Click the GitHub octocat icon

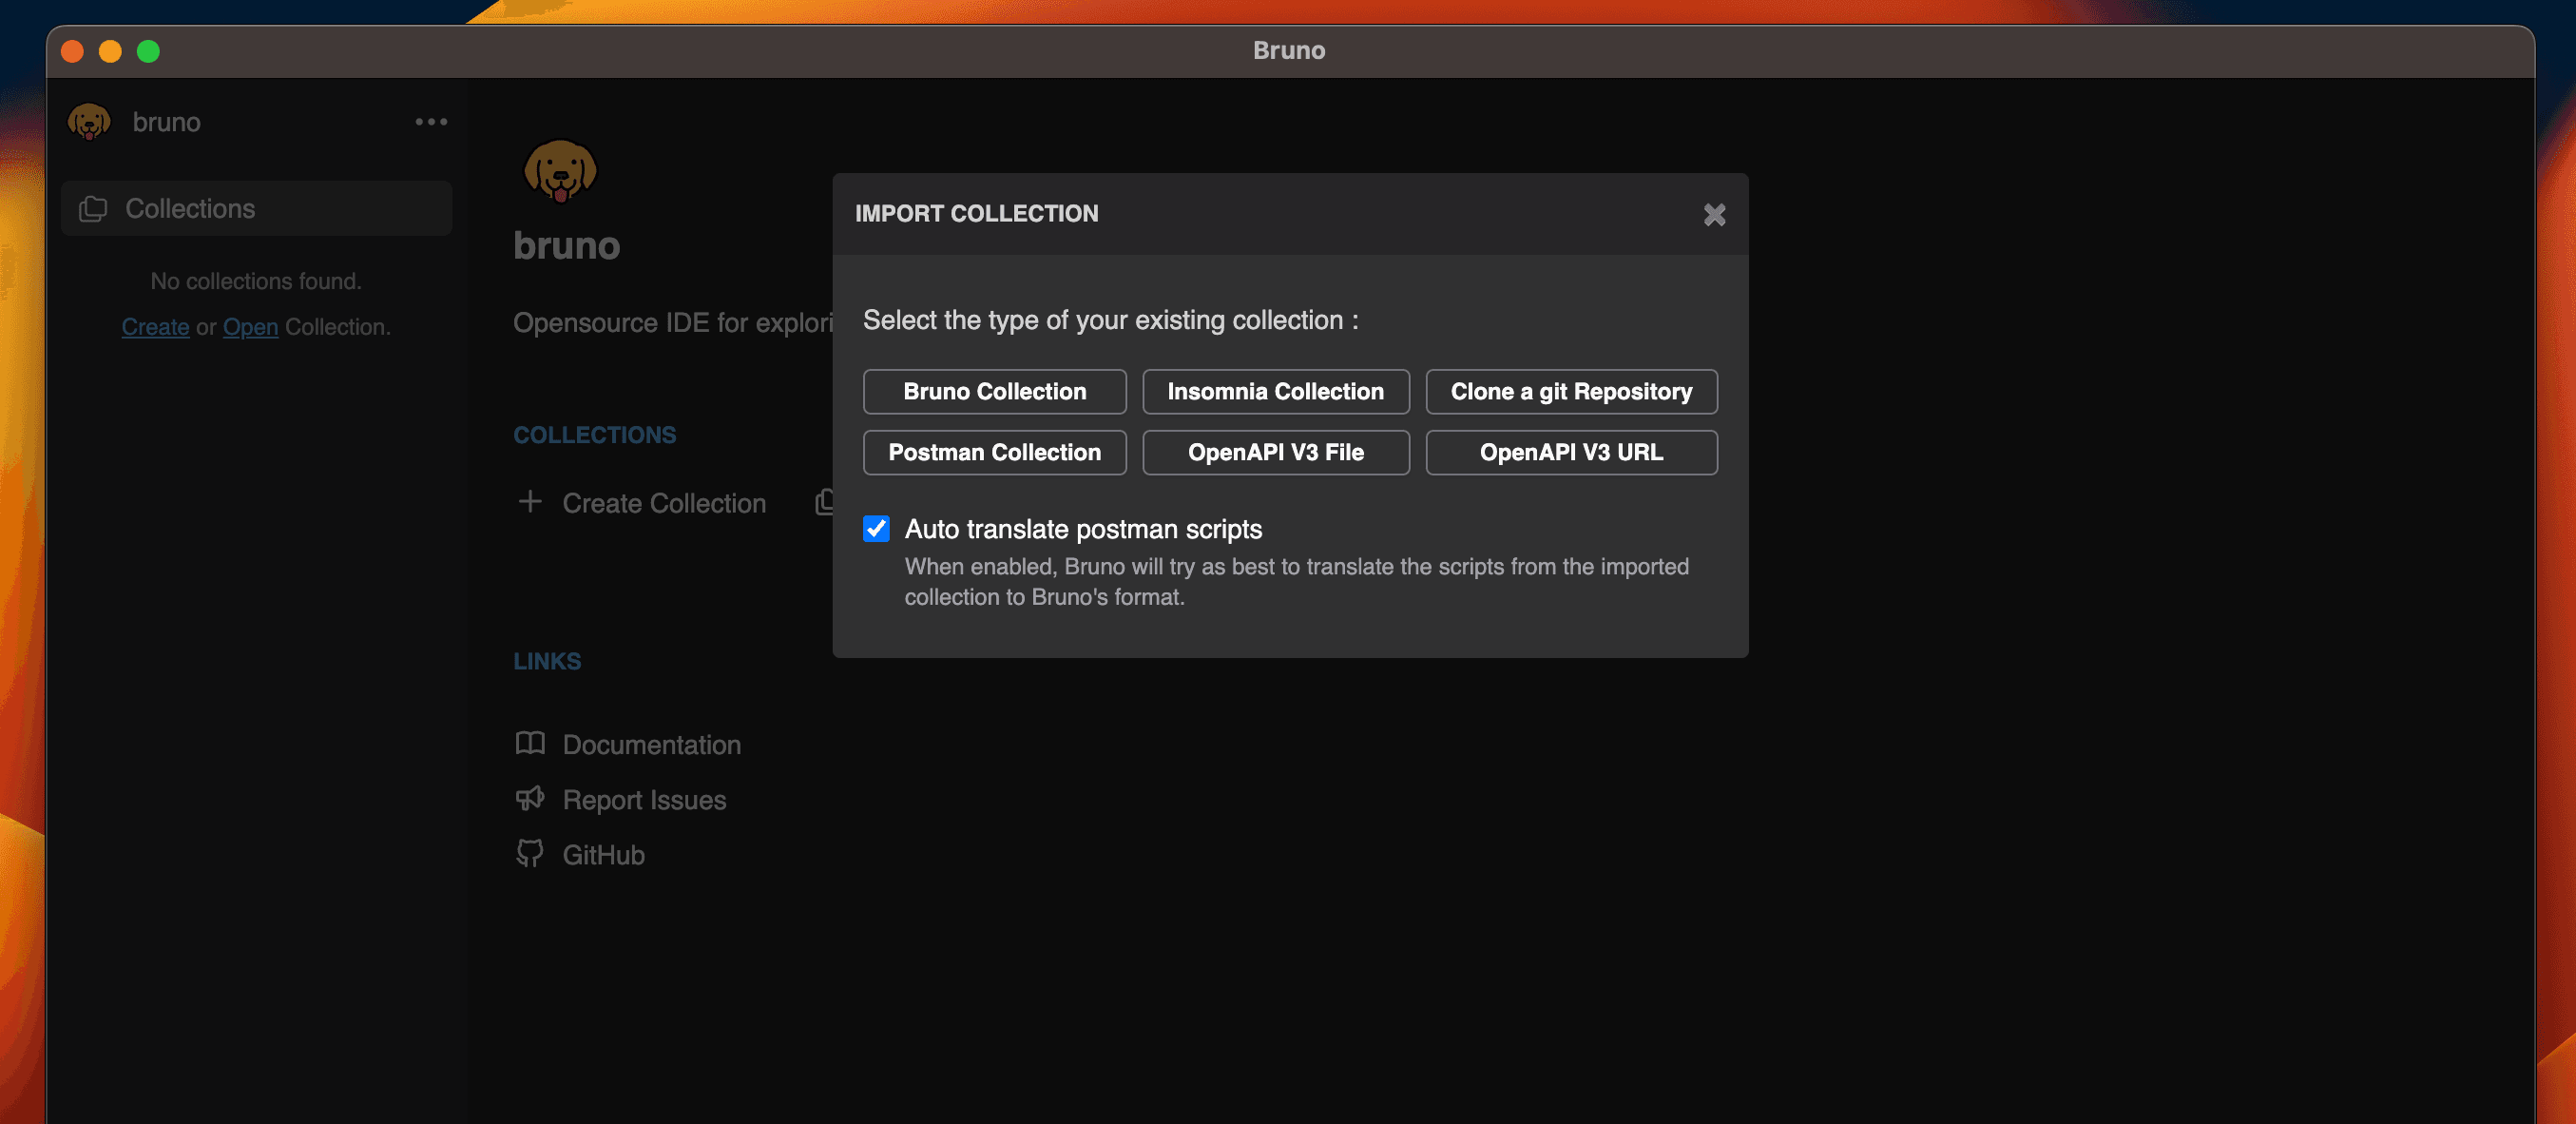(x=529, y=853)
